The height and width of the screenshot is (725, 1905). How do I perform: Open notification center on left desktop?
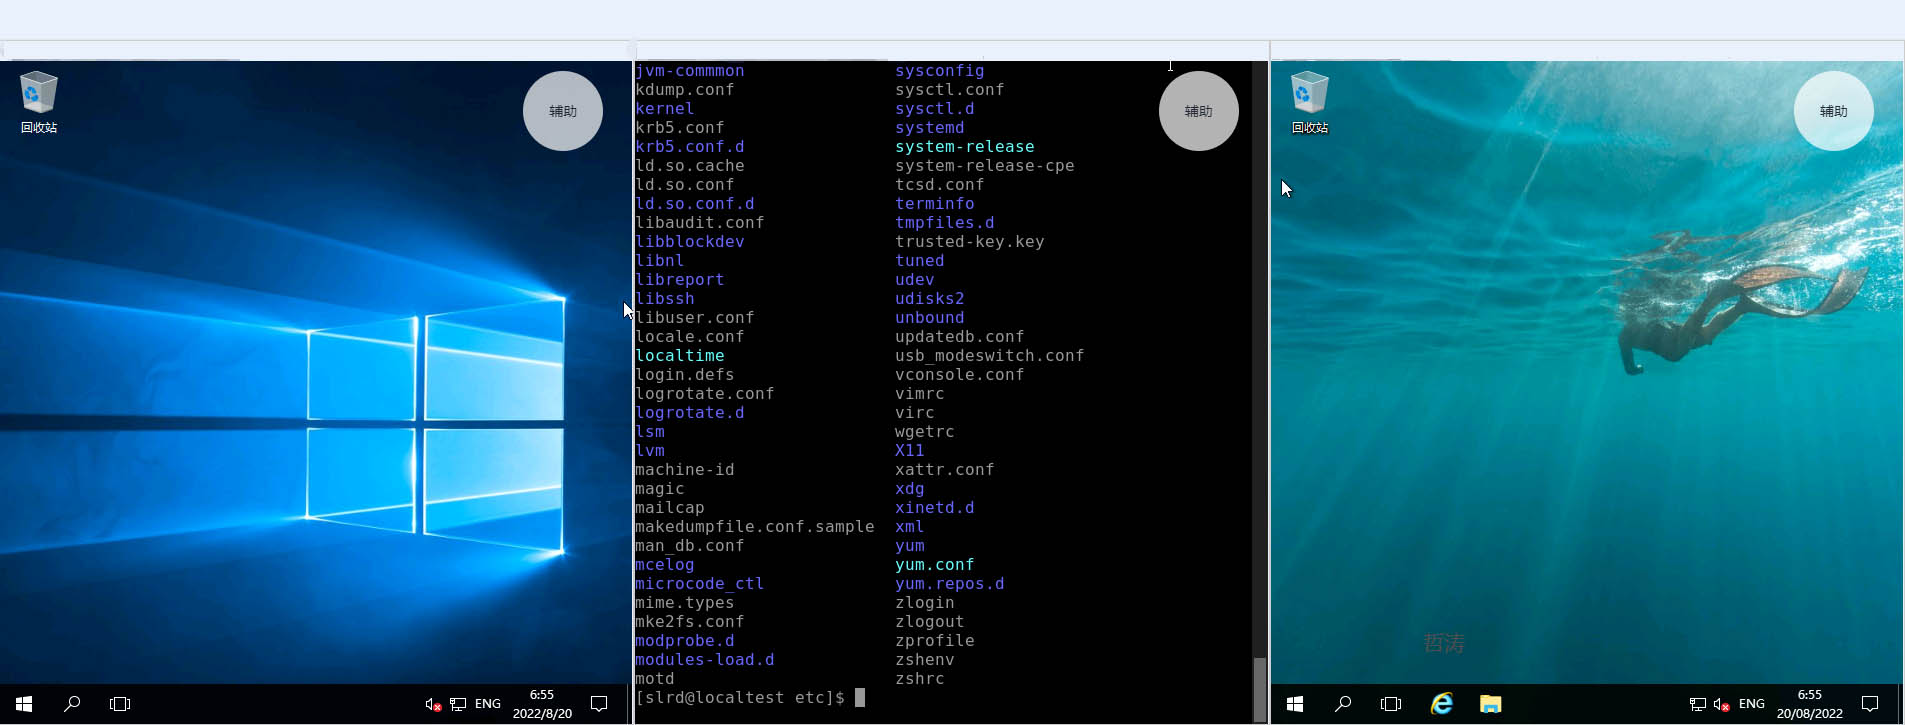click(x=599, y=704)
